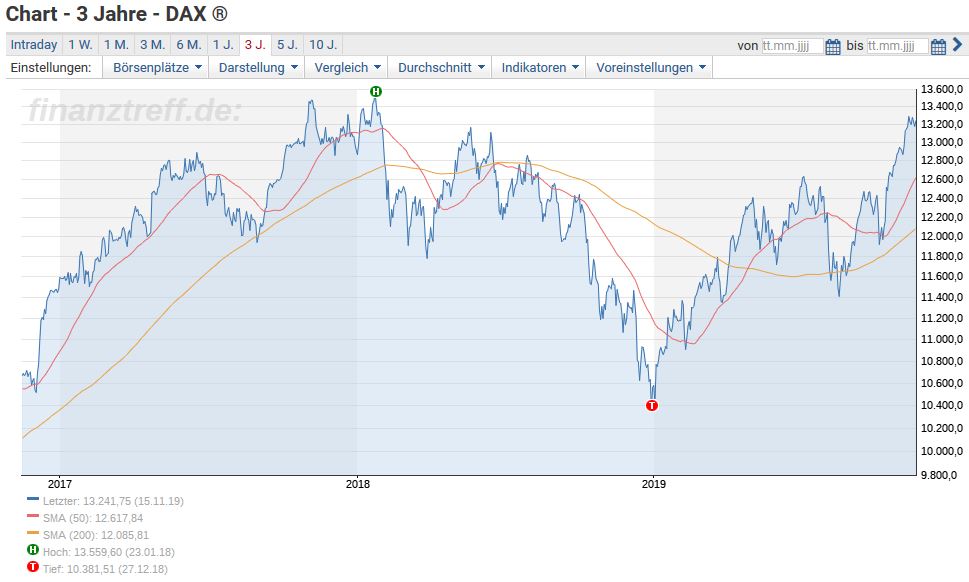This screenshot has width=969, height=582.
Task: Expand the Durchschnitt dropdown
Action: [441, 67]
